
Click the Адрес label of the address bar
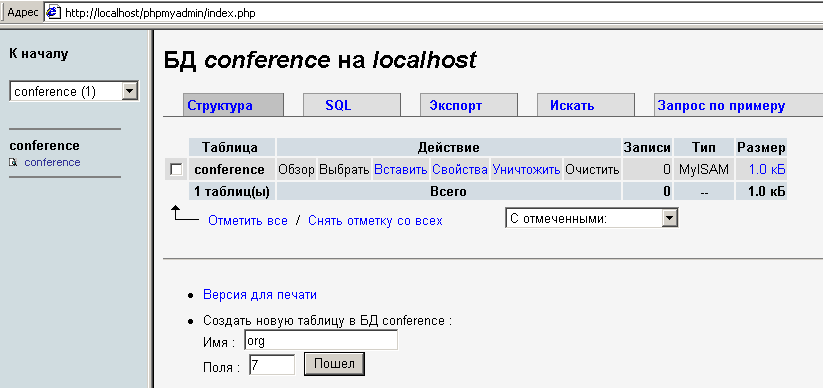click(x=23, y=13)
